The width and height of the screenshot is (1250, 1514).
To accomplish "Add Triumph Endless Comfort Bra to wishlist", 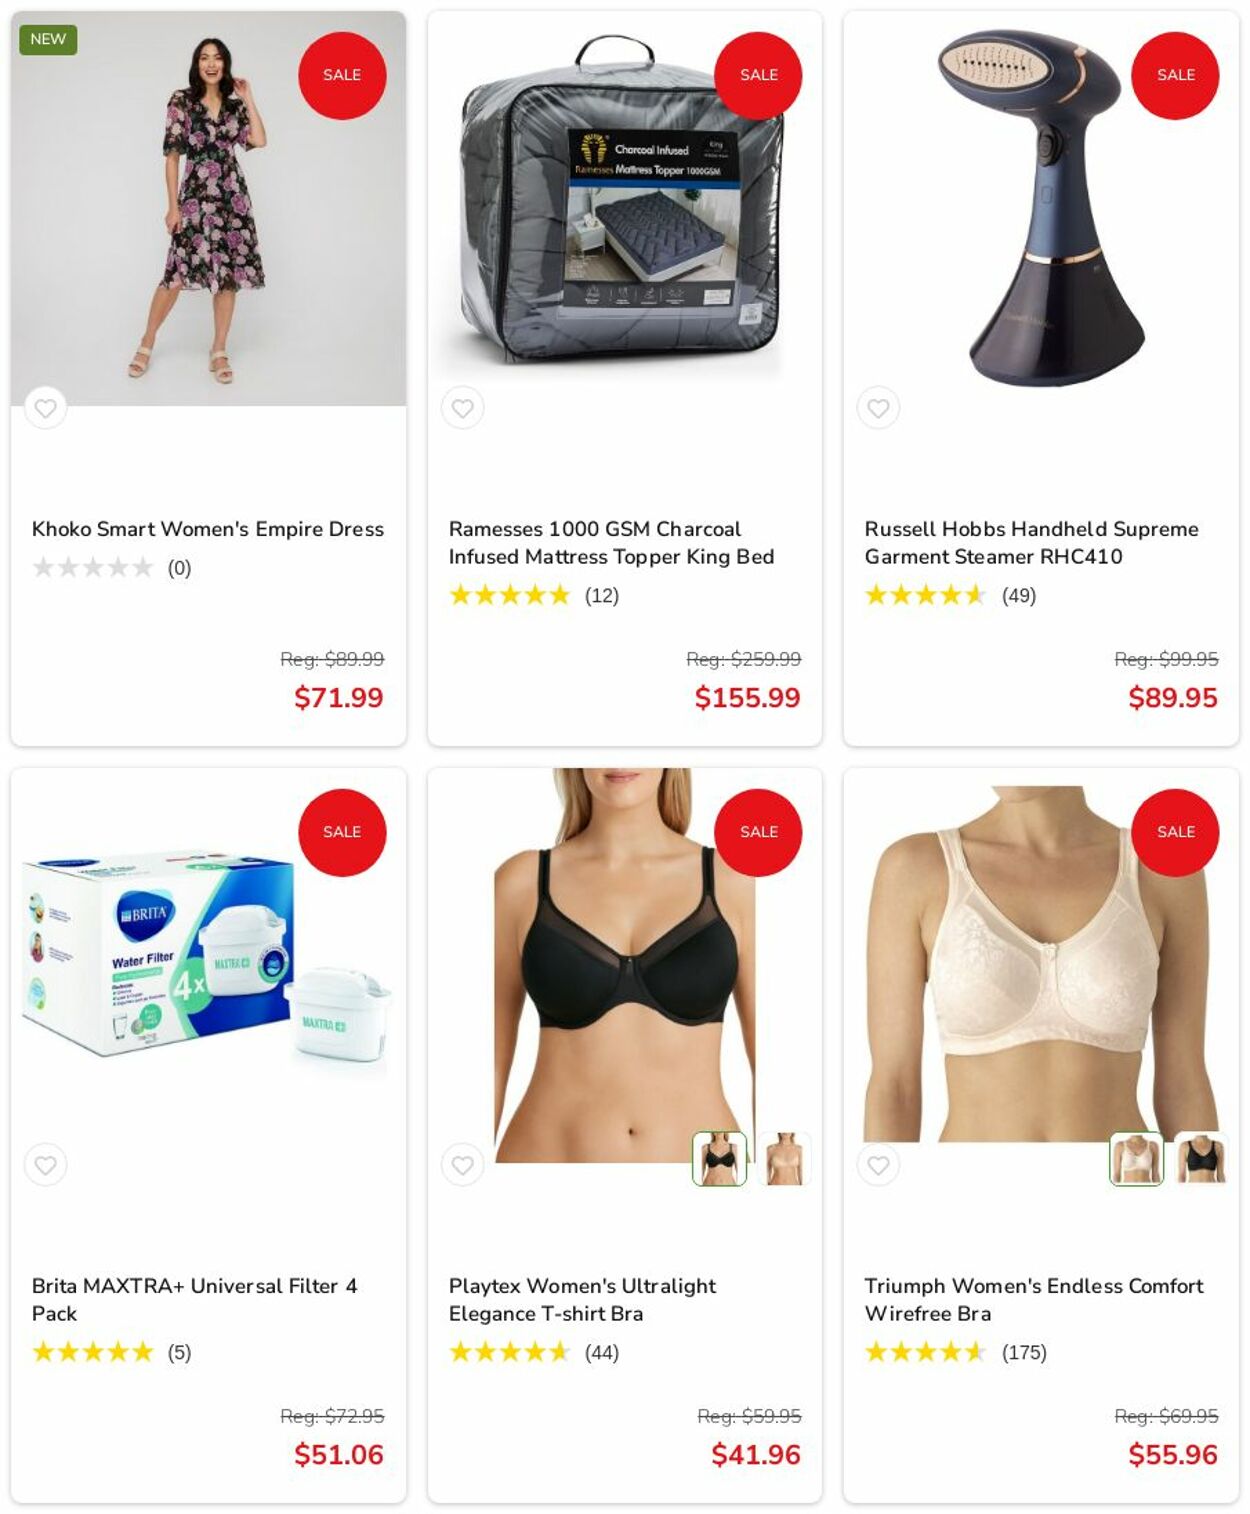I will coord(878,1165).
